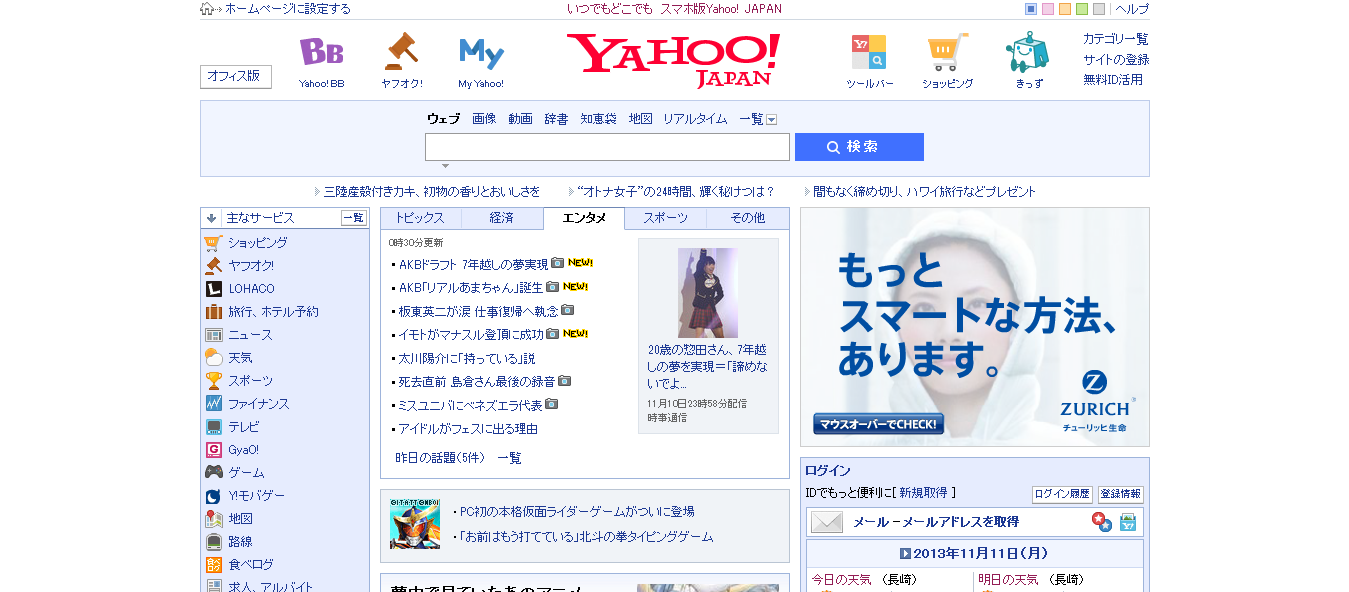Click the 一覧 button in 主なサービス header

(x=354, y=218)
